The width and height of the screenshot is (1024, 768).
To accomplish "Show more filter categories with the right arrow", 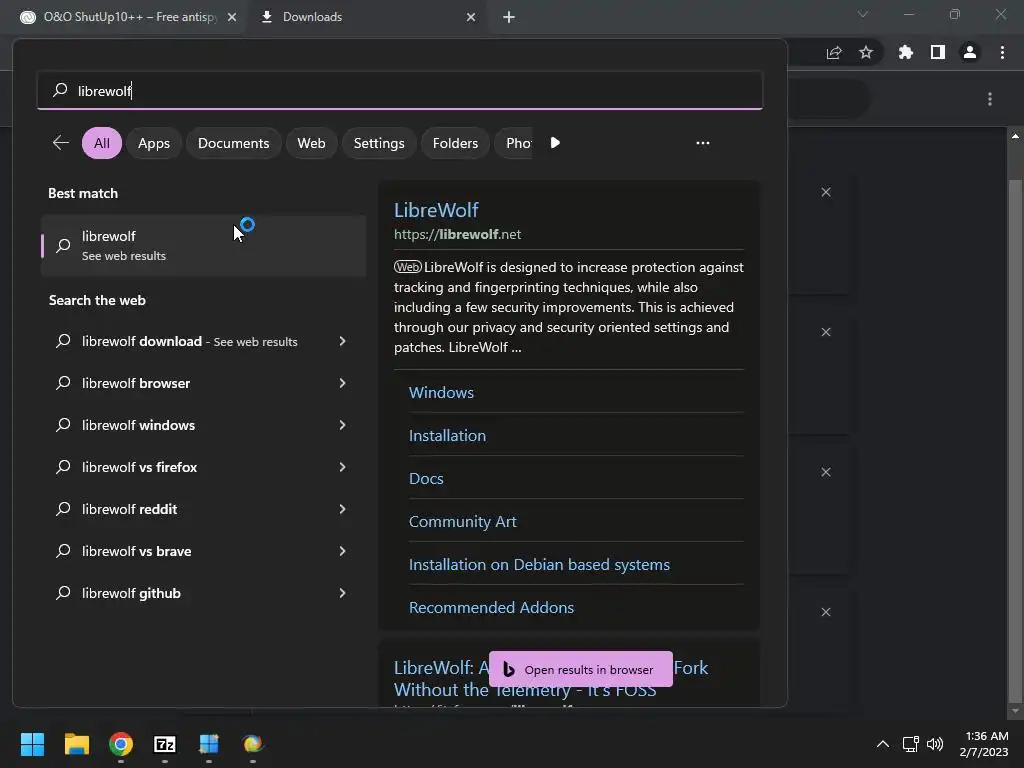I will pyautogui.click(x=555, y=143).
